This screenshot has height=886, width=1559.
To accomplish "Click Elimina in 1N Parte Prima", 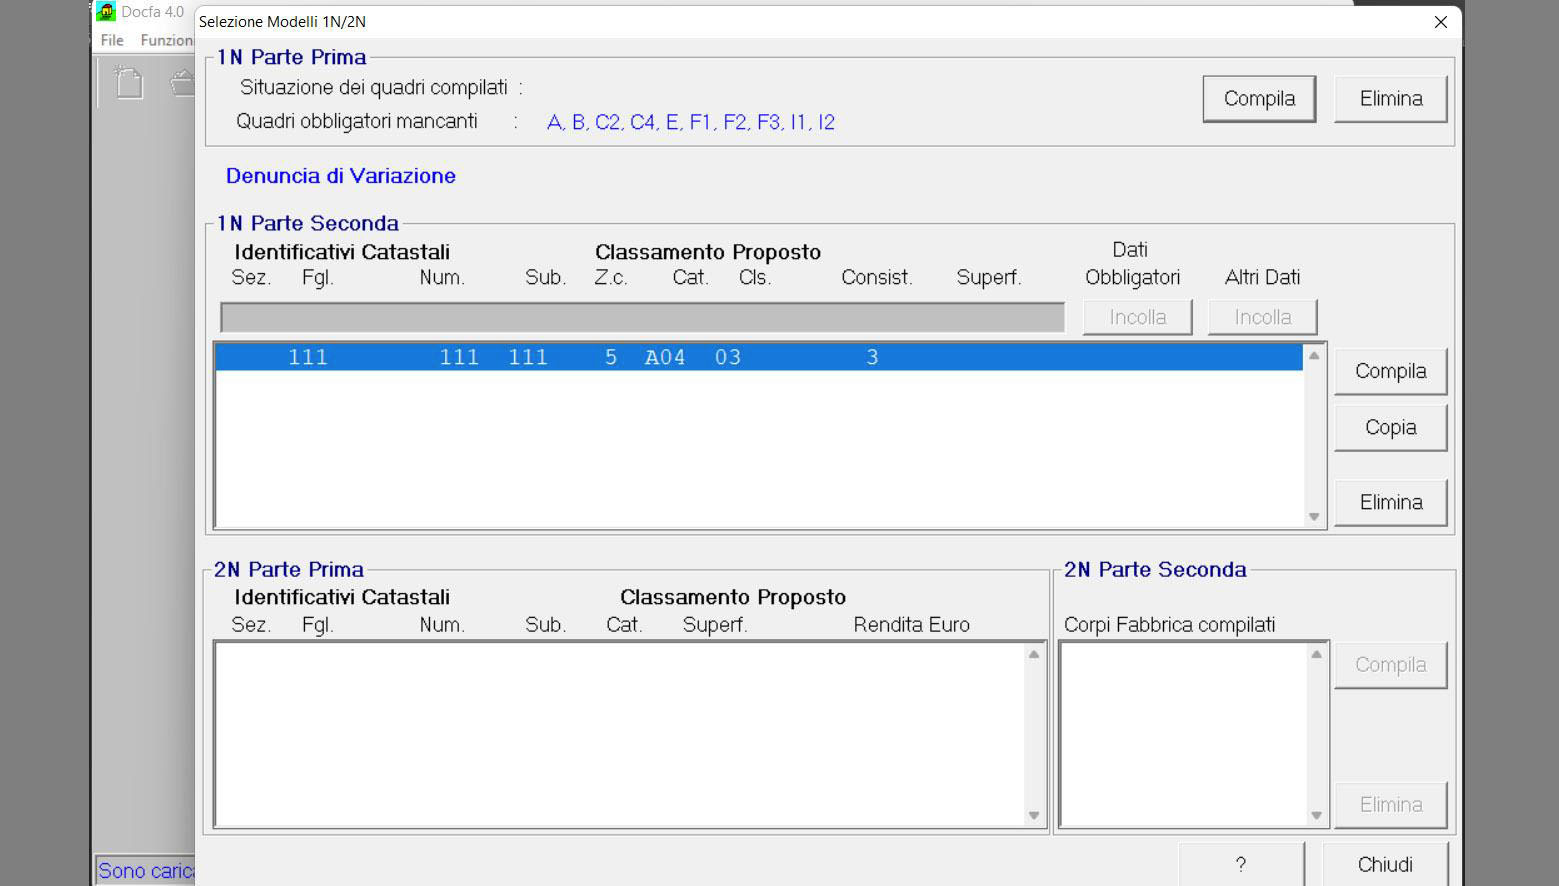I will click(x=1390, y=99).
